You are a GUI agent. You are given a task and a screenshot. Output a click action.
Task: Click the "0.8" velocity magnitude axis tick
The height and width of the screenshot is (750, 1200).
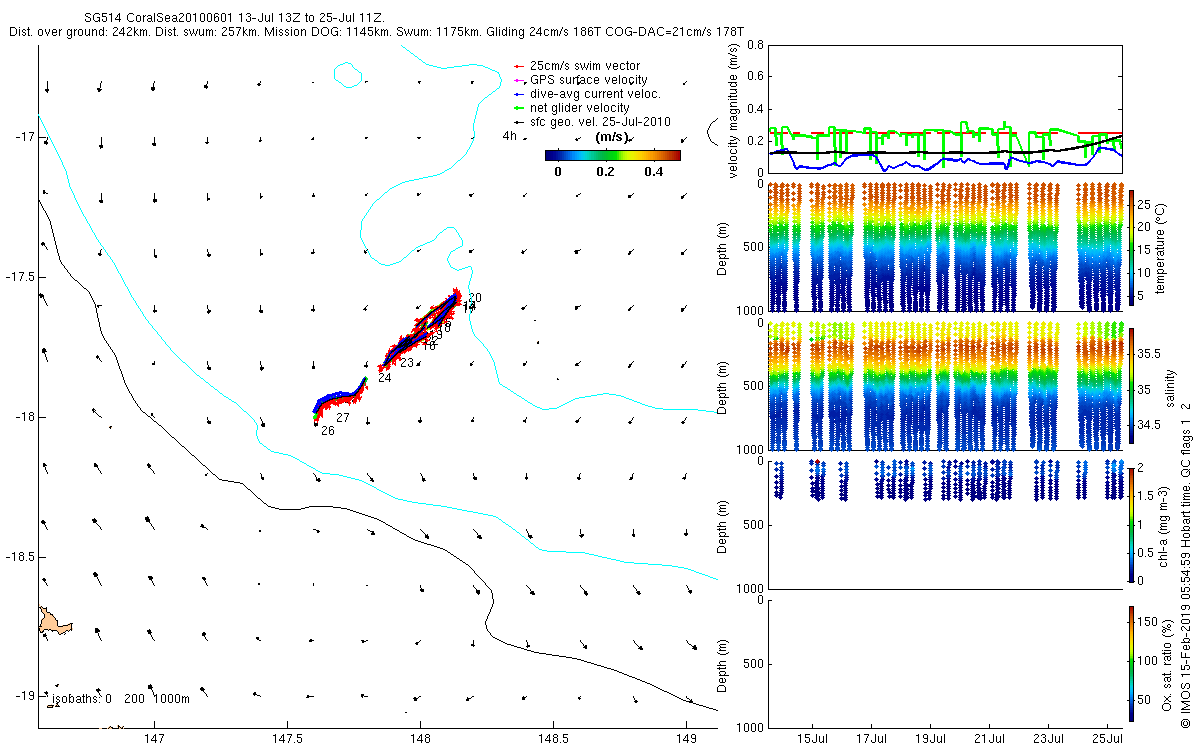tap(754, 45)
